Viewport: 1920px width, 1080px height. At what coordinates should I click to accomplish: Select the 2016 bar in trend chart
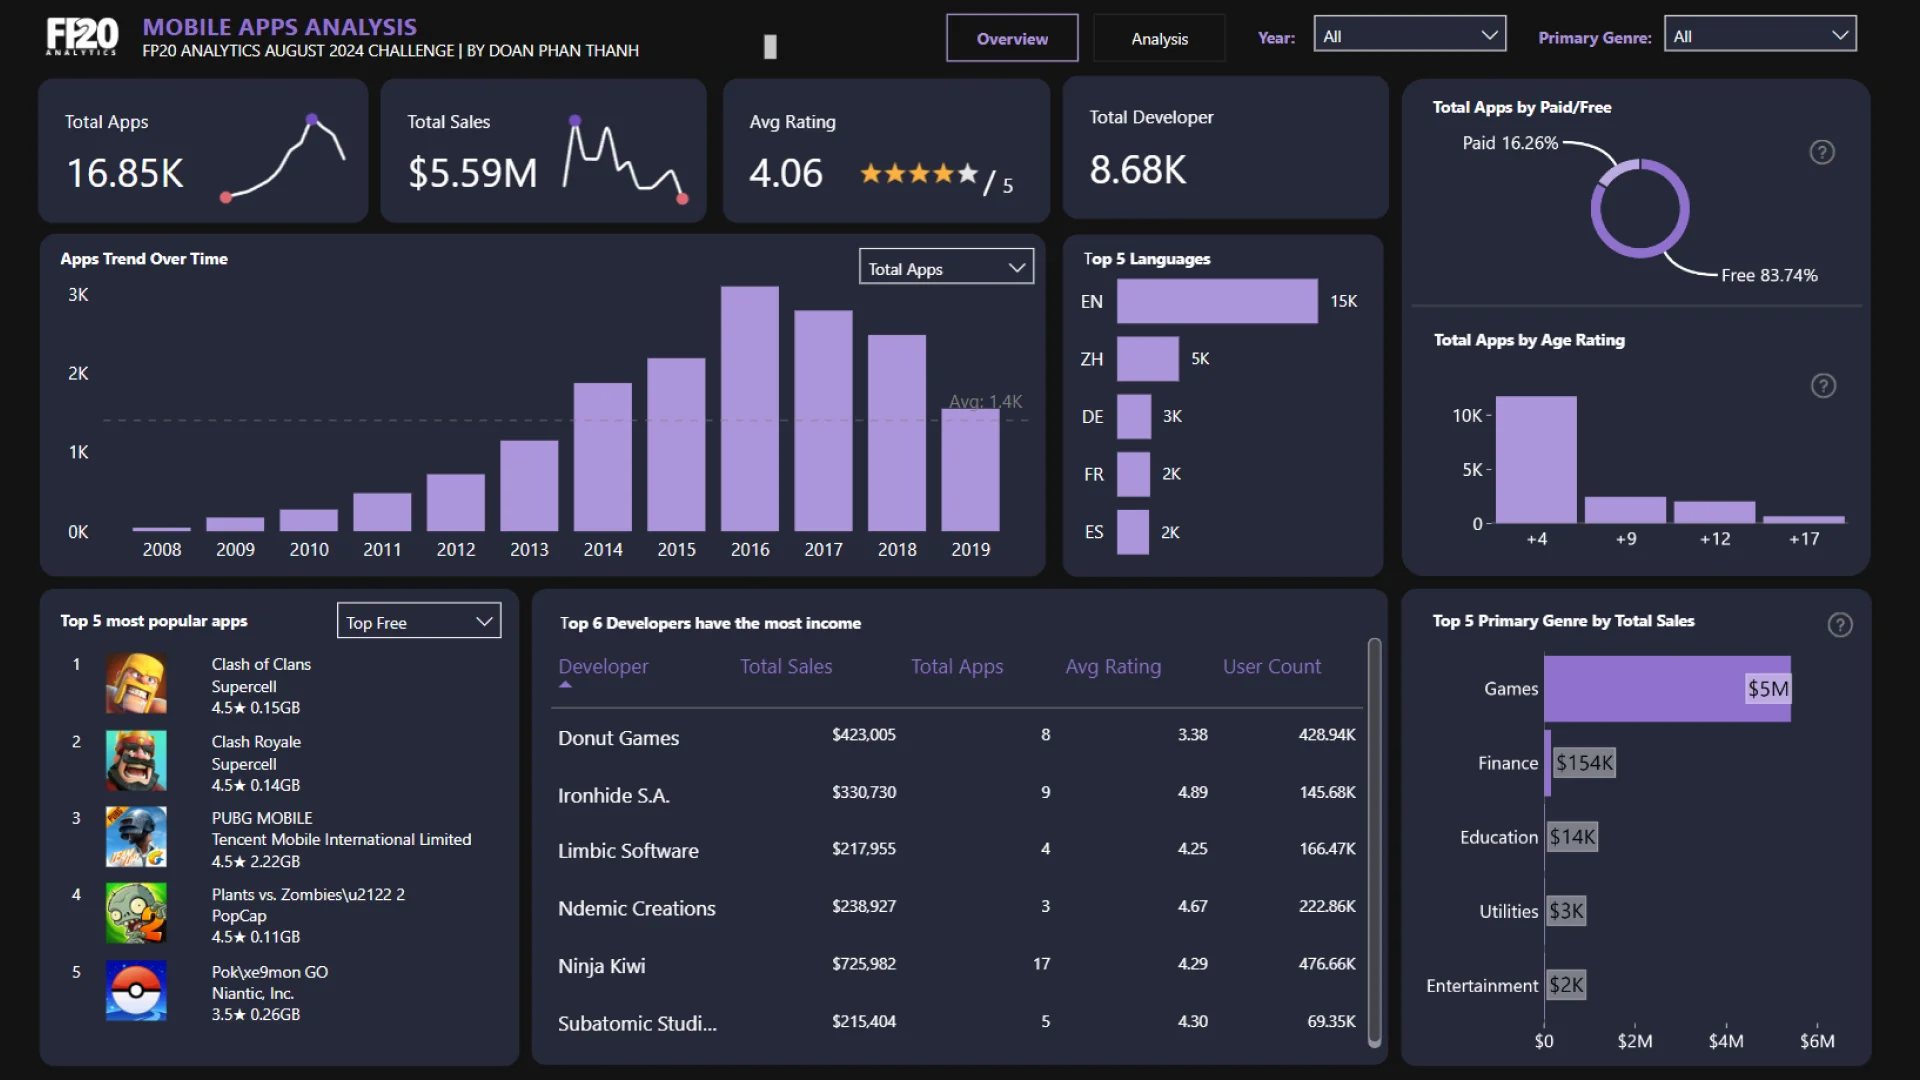[x=750, y=408]
